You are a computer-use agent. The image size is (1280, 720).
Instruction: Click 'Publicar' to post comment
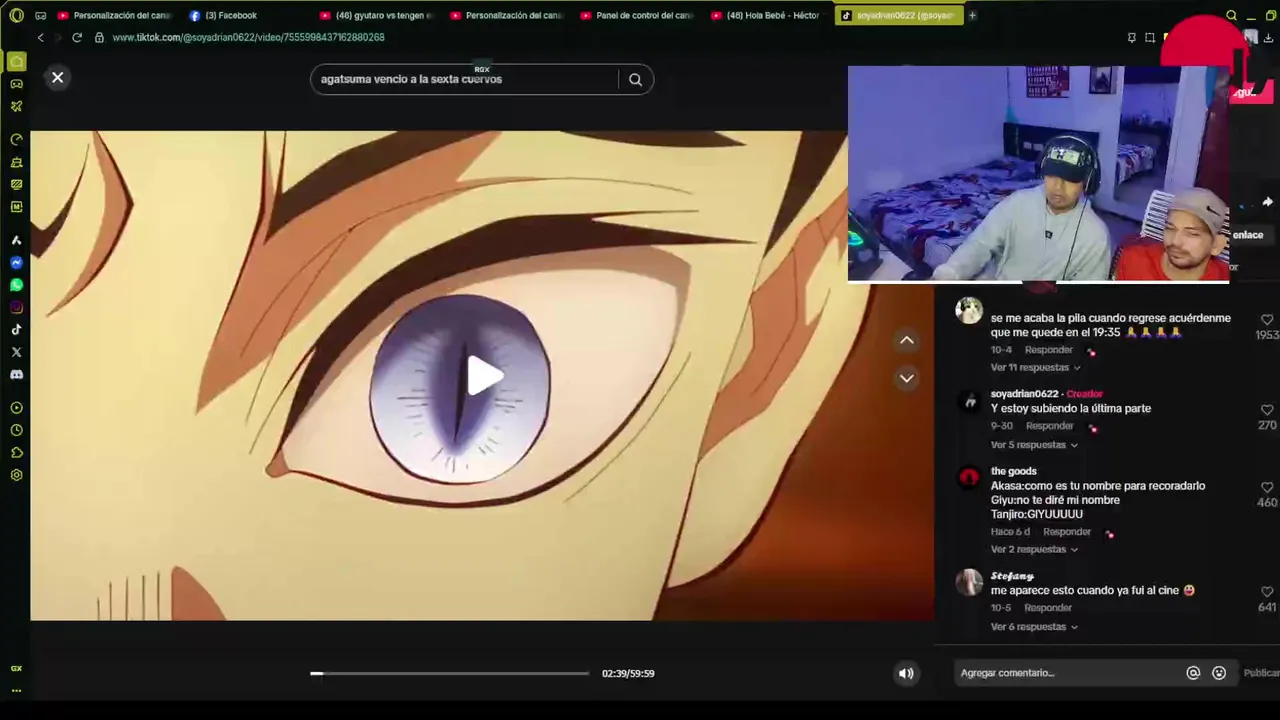[1260, 673]
